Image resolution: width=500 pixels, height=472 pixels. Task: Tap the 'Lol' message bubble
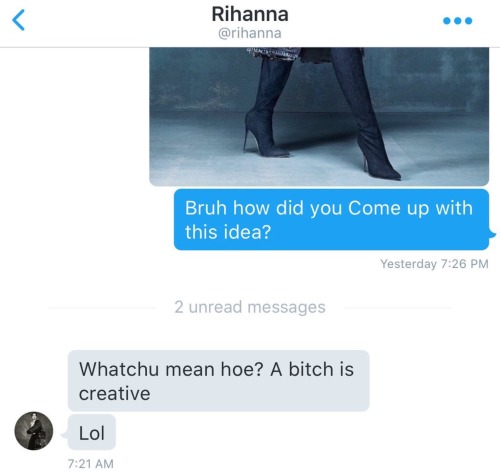click(92, 433)
